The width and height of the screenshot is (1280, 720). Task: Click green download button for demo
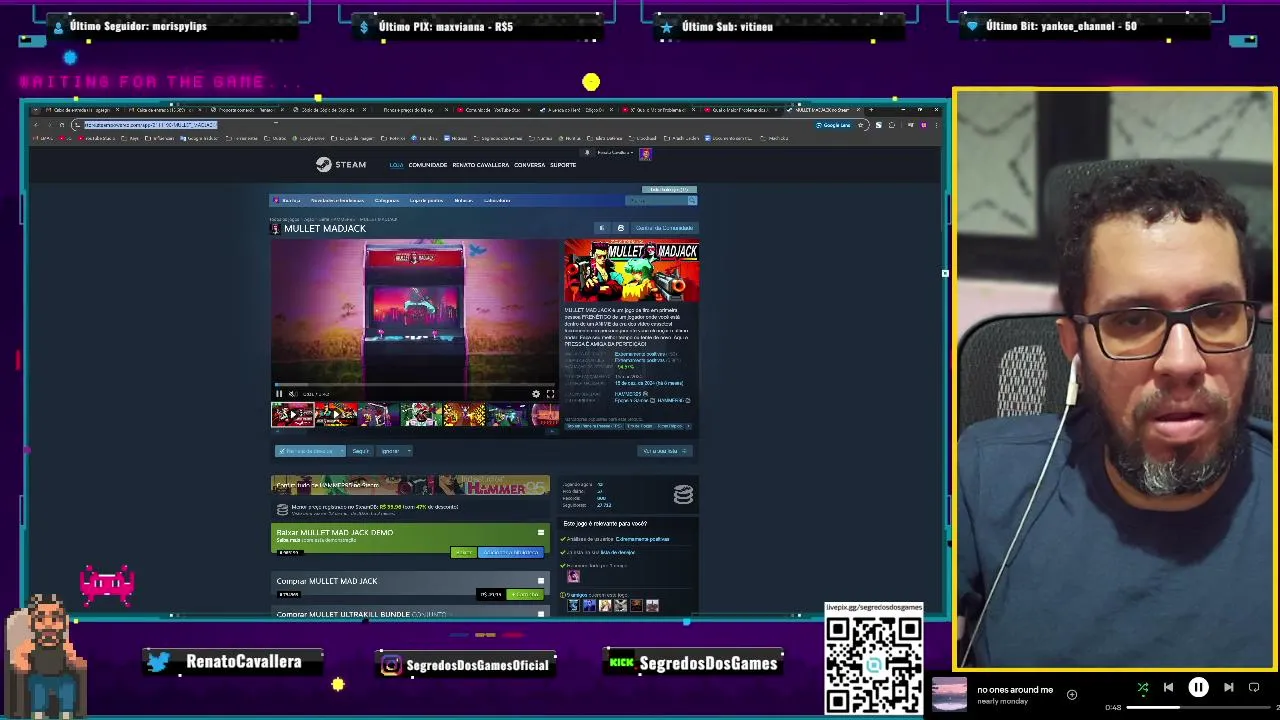(464, 552)
